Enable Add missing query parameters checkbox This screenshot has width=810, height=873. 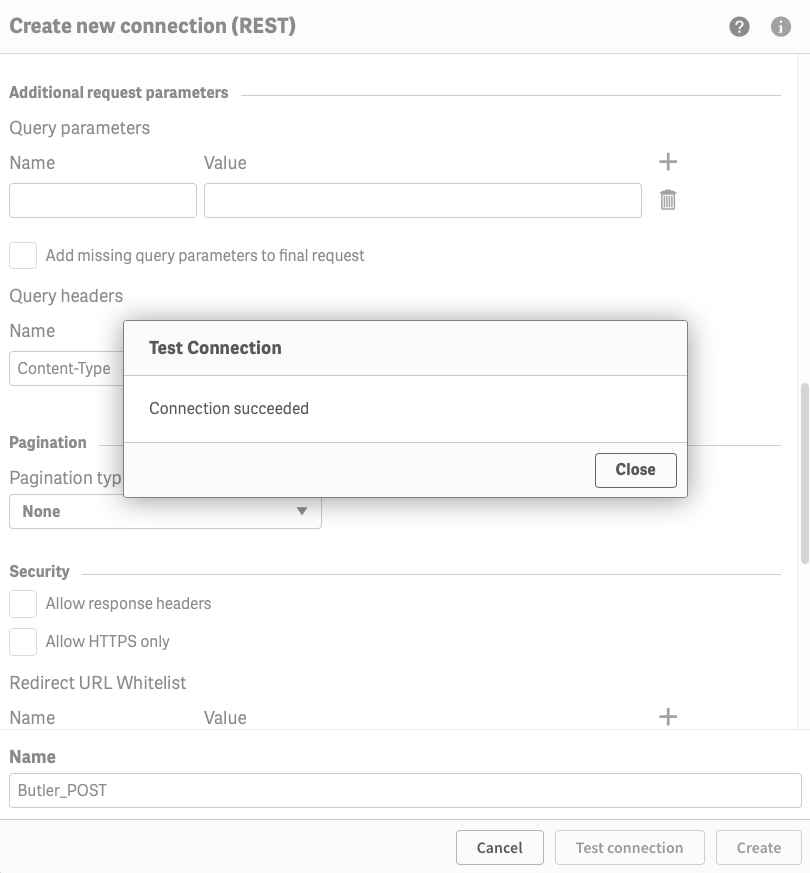point(23,255)
